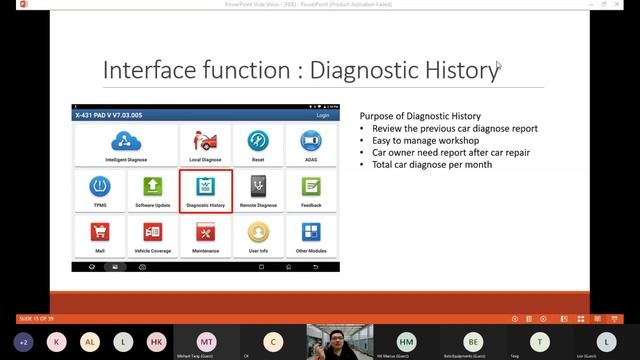Click 'X-431 PAD V V7.03.005' header text

(109, 116)
